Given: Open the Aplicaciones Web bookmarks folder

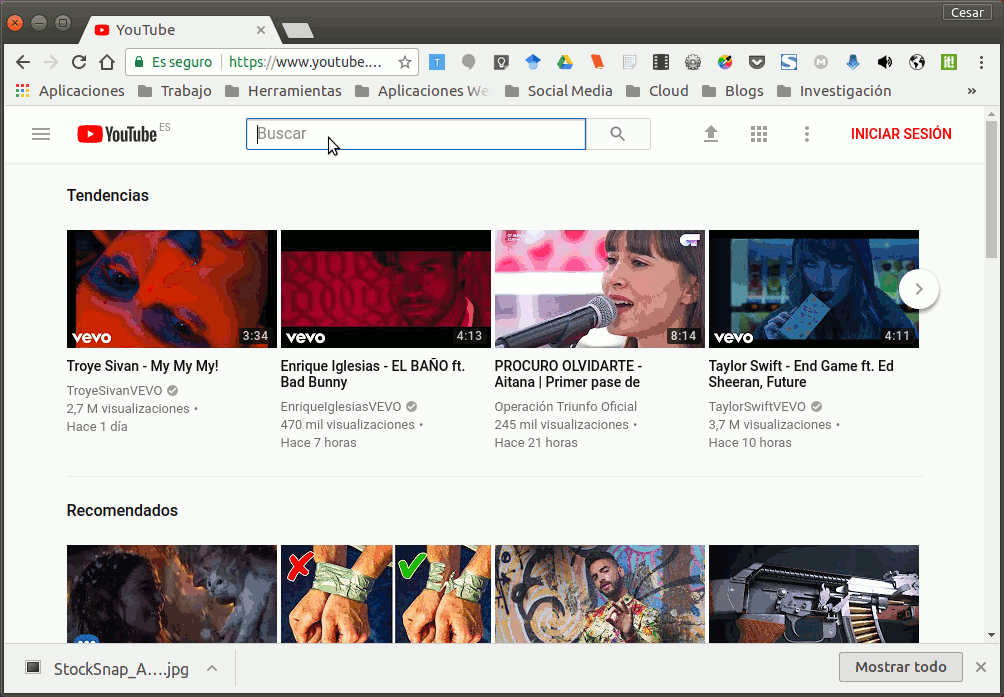Looking at the screenshot, I should [422, 91].
